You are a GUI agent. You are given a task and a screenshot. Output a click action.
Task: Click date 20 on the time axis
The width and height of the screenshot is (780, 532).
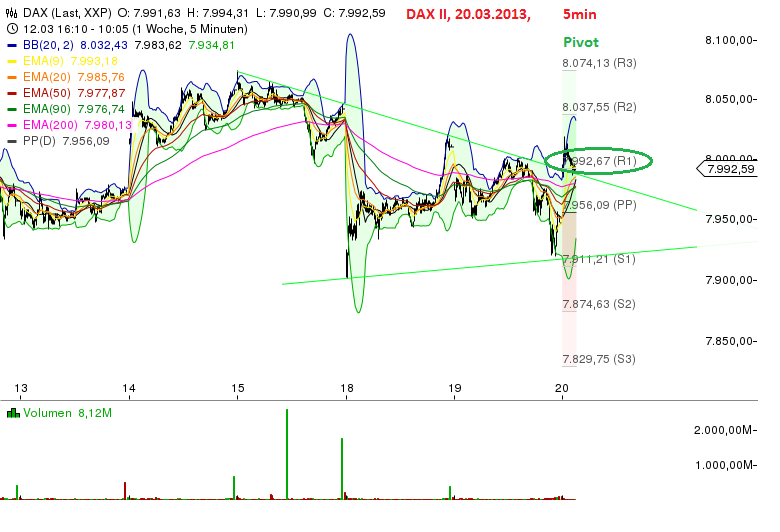562,388
